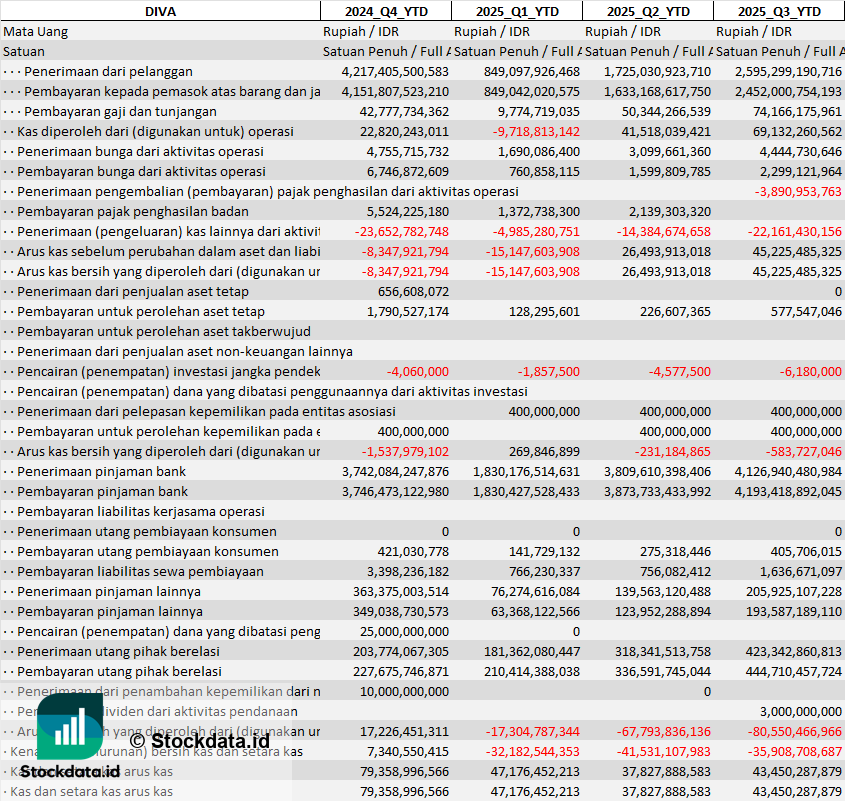Select cell 1,725,030,923,710

(657, 72)
